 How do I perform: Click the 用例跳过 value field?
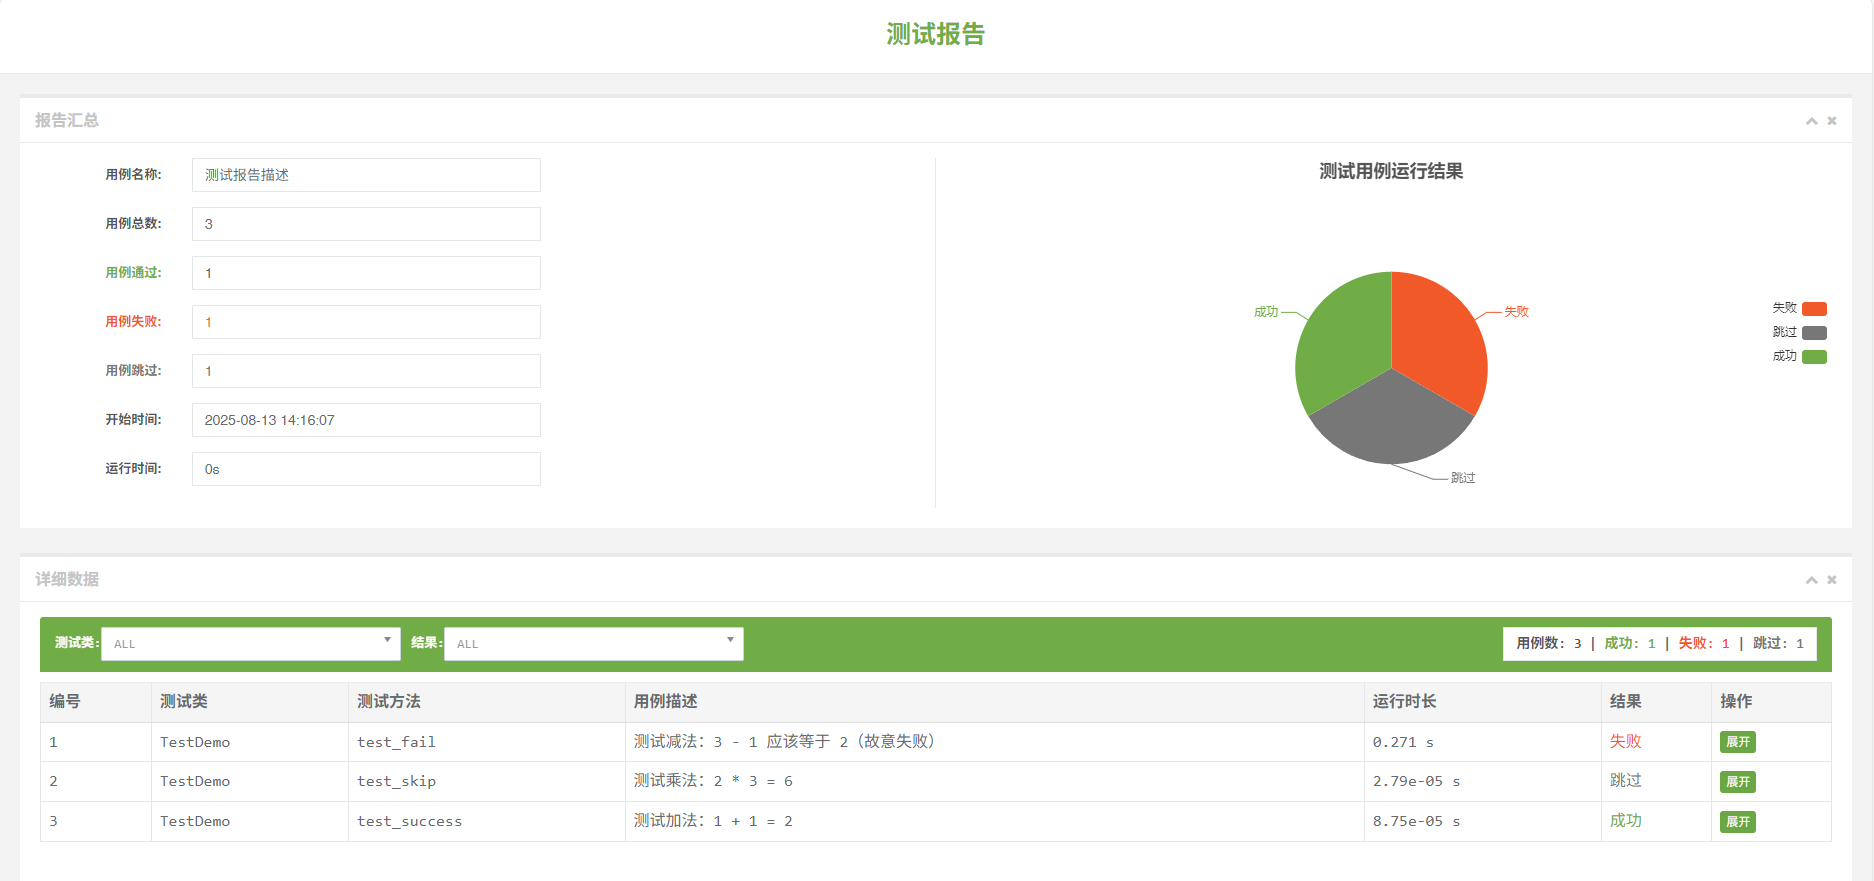point(366,371)
